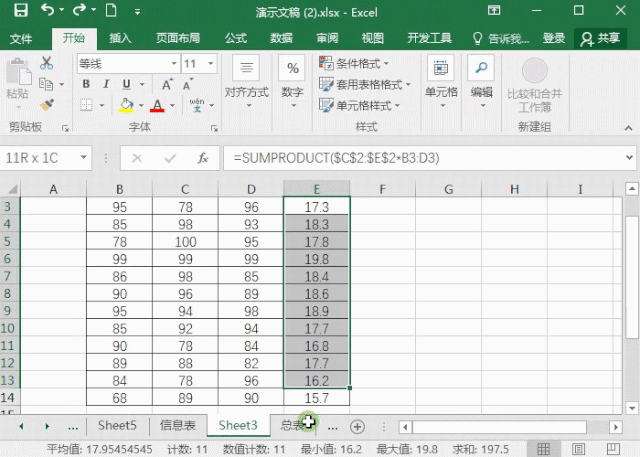Open the ribbon display options icon

[x=494, y=10]
